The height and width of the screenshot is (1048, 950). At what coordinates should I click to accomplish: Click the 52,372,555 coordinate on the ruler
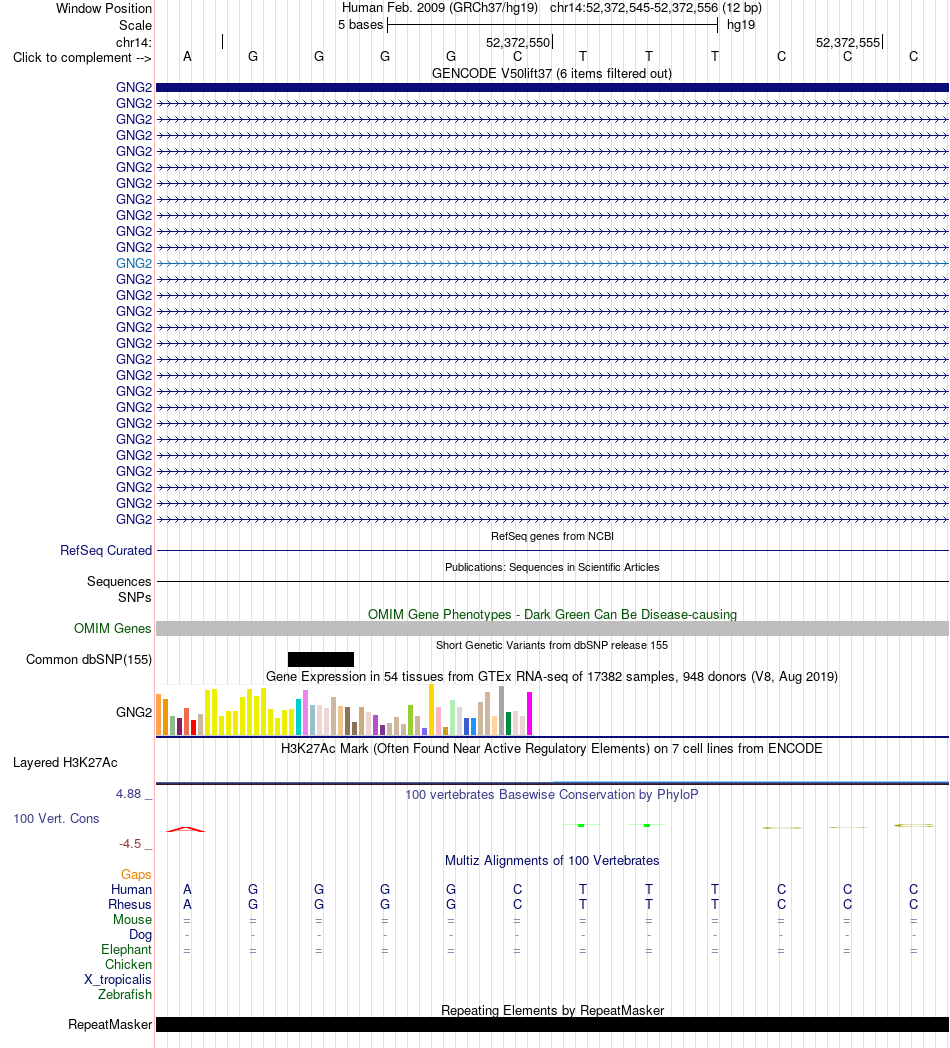click(x=848, y=42)
